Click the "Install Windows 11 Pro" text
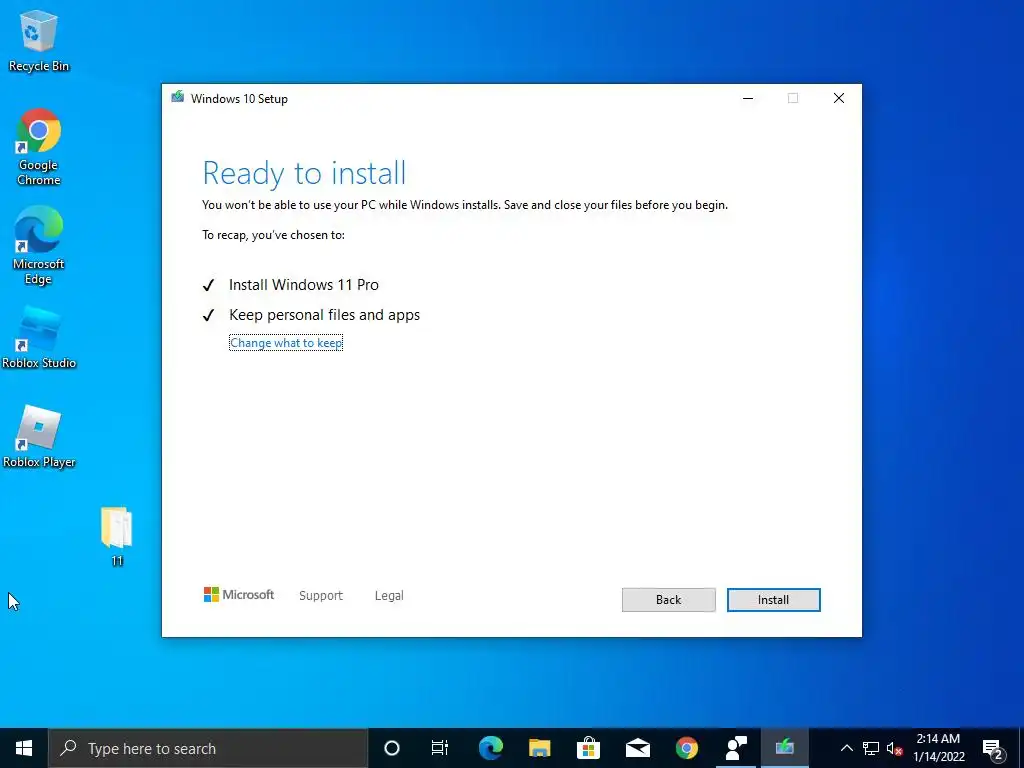 point(304,285)
